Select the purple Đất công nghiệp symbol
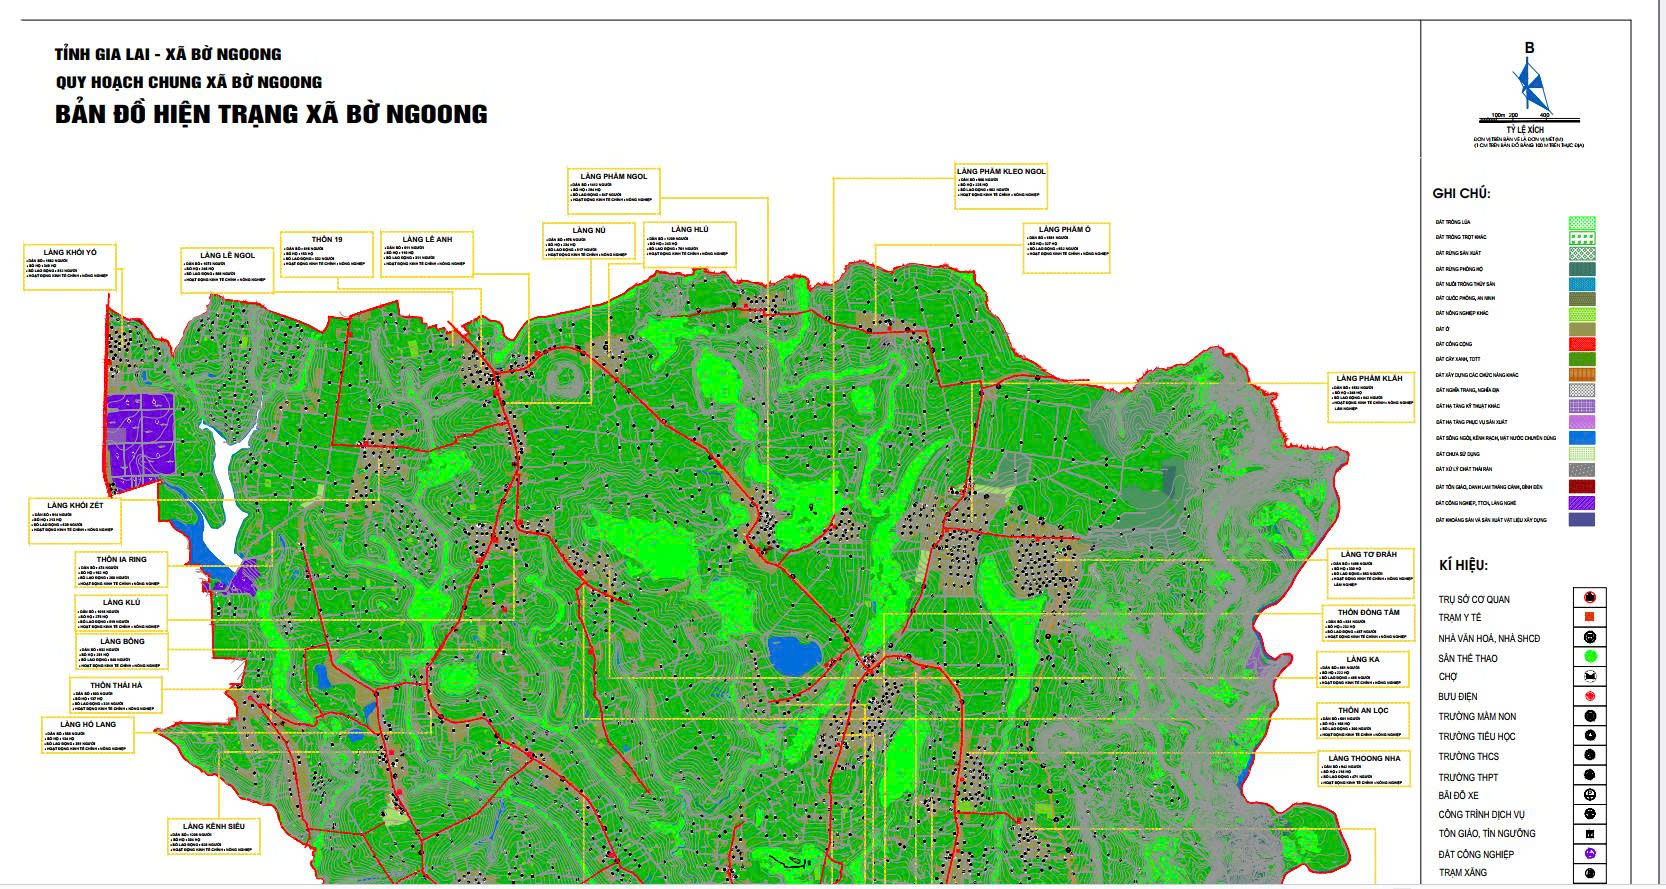 click(x=1589, y=854)
